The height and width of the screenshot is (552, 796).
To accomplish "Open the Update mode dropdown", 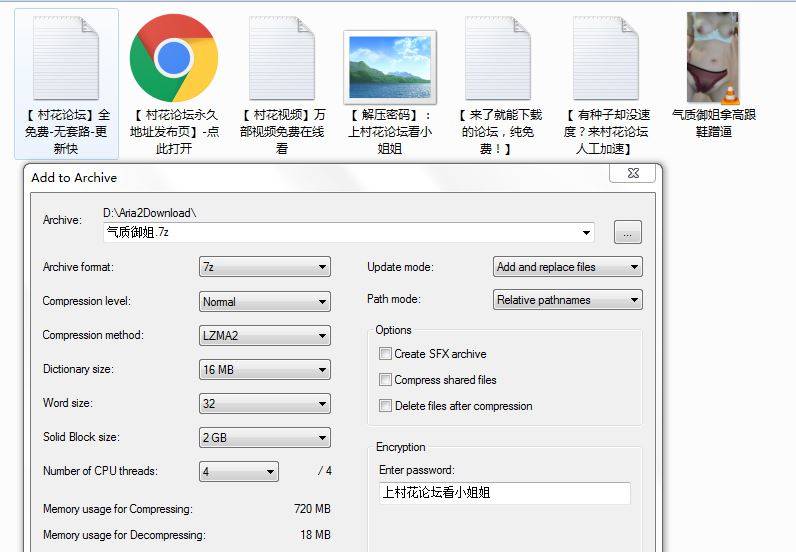I will (568, 267).
